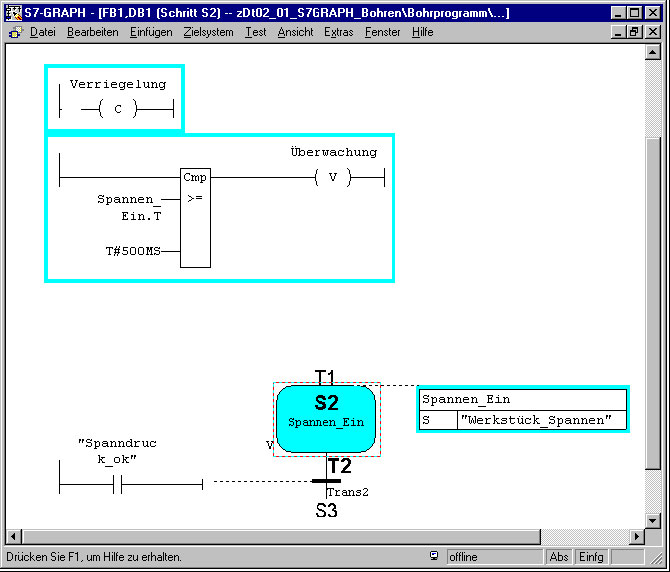Open the Einfügen menu
Screen dimensions: 670x572
click(x=151, y=32)
